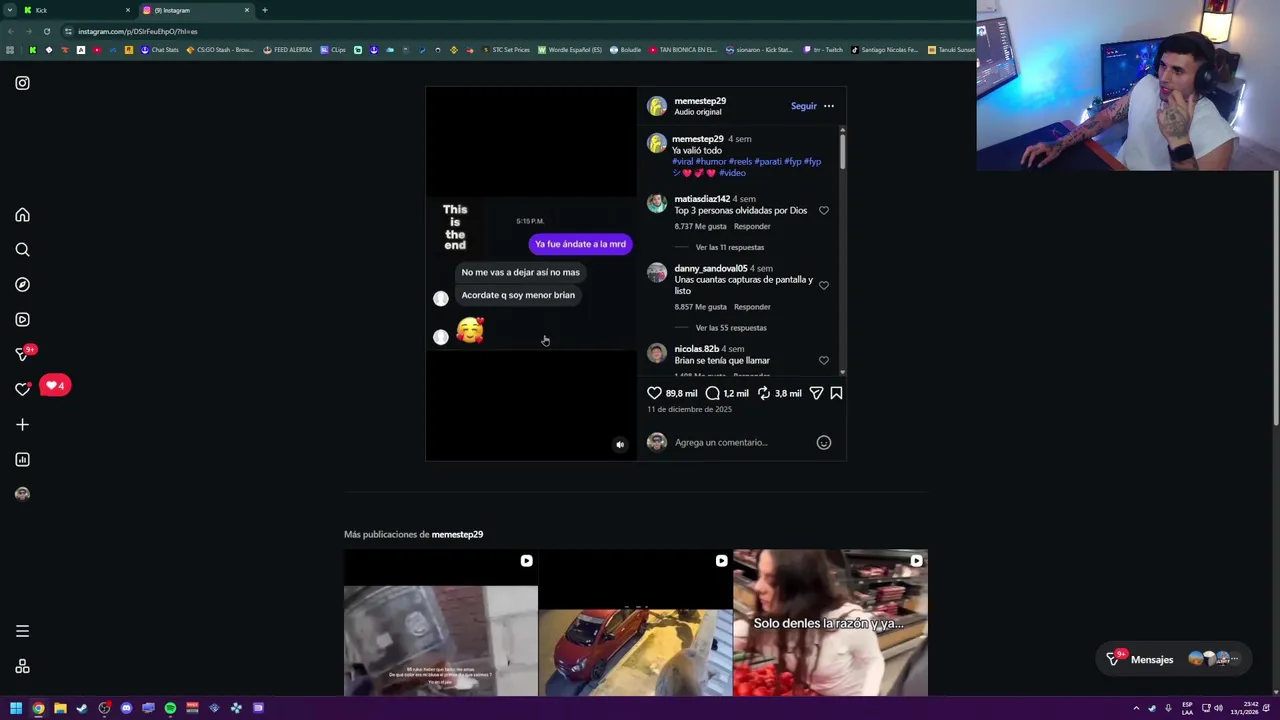Open profile avatar in sidebar
The width and height of the screenshot is (1280, 720).
(x=22, y=494)
